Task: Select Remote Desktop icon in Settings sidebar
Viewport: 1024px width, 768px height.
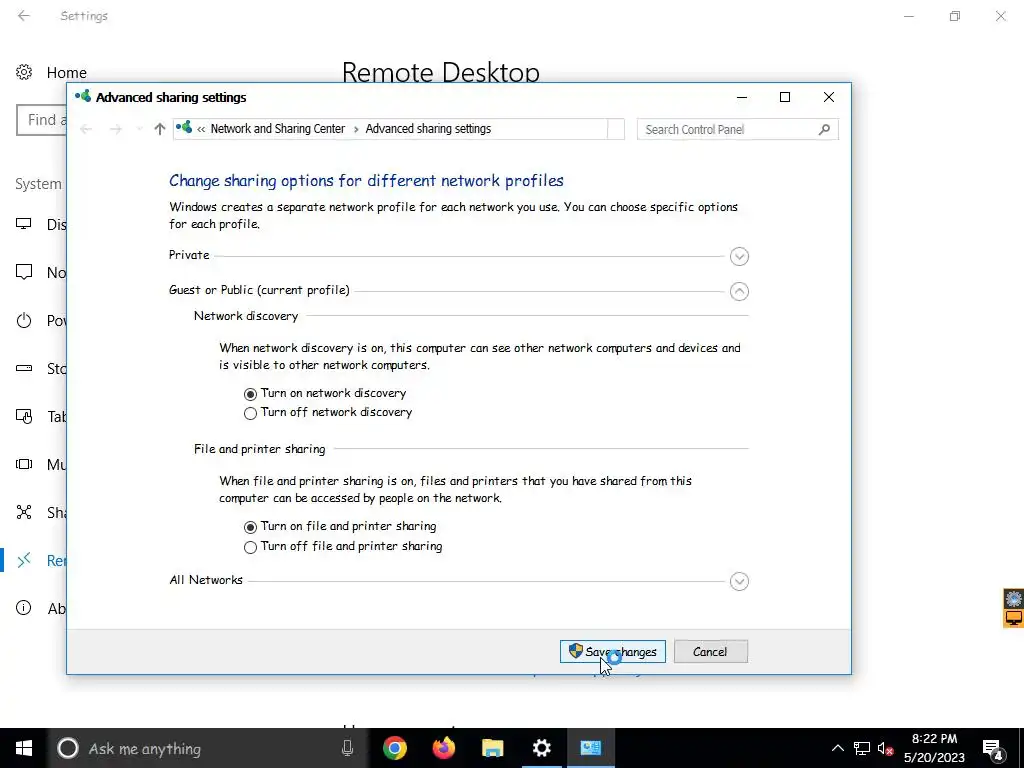Action: point(24,560)
